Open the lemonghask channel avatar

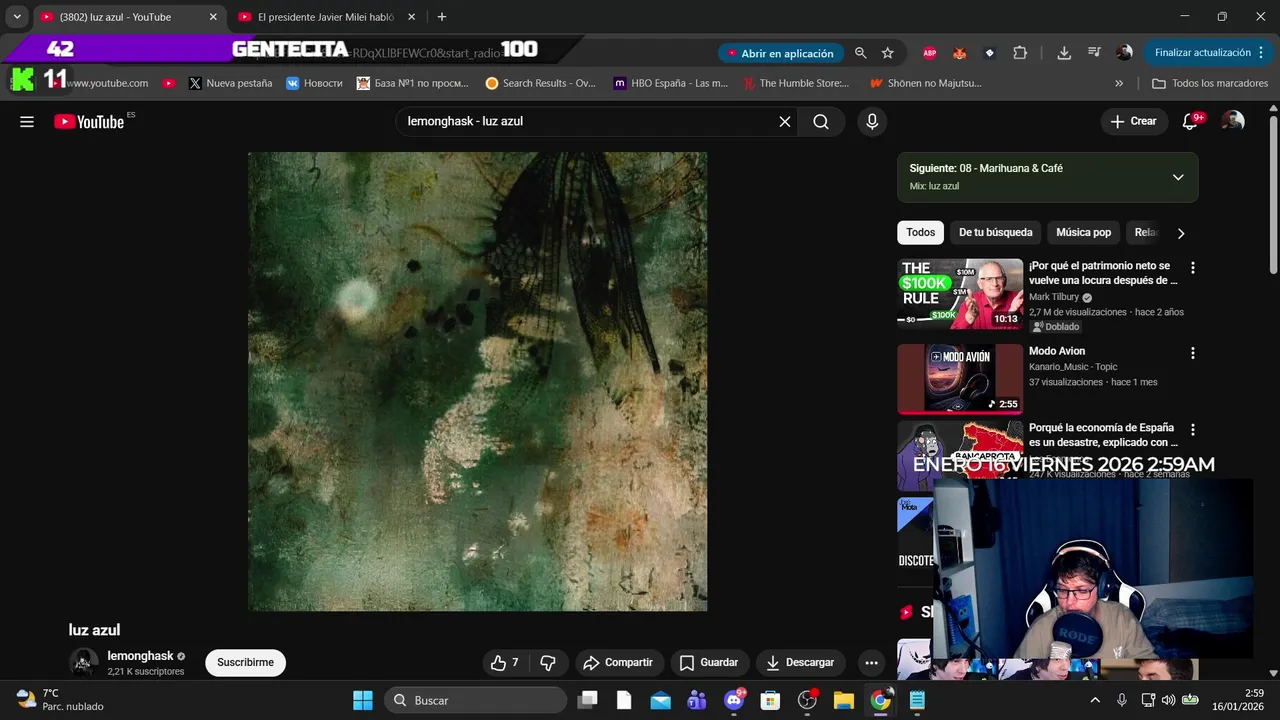(84, 662)
